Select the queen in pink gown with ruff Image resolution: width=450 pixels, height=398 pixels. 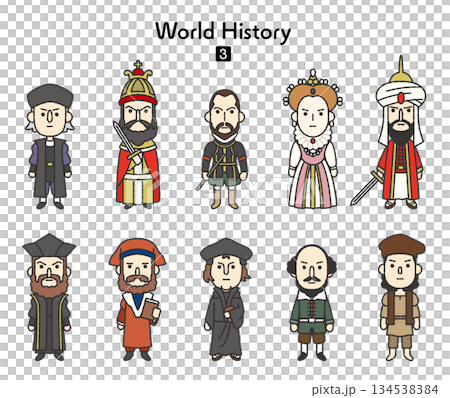click(313, 139)
